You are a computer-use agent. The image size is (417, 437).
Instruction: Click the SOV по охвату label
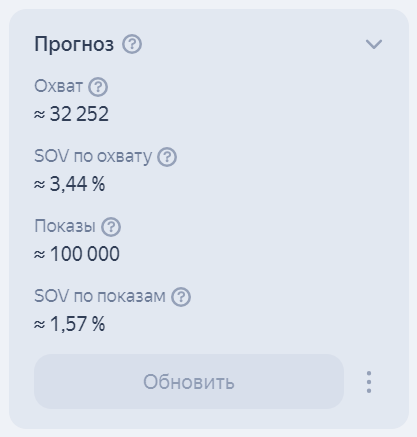93,156
